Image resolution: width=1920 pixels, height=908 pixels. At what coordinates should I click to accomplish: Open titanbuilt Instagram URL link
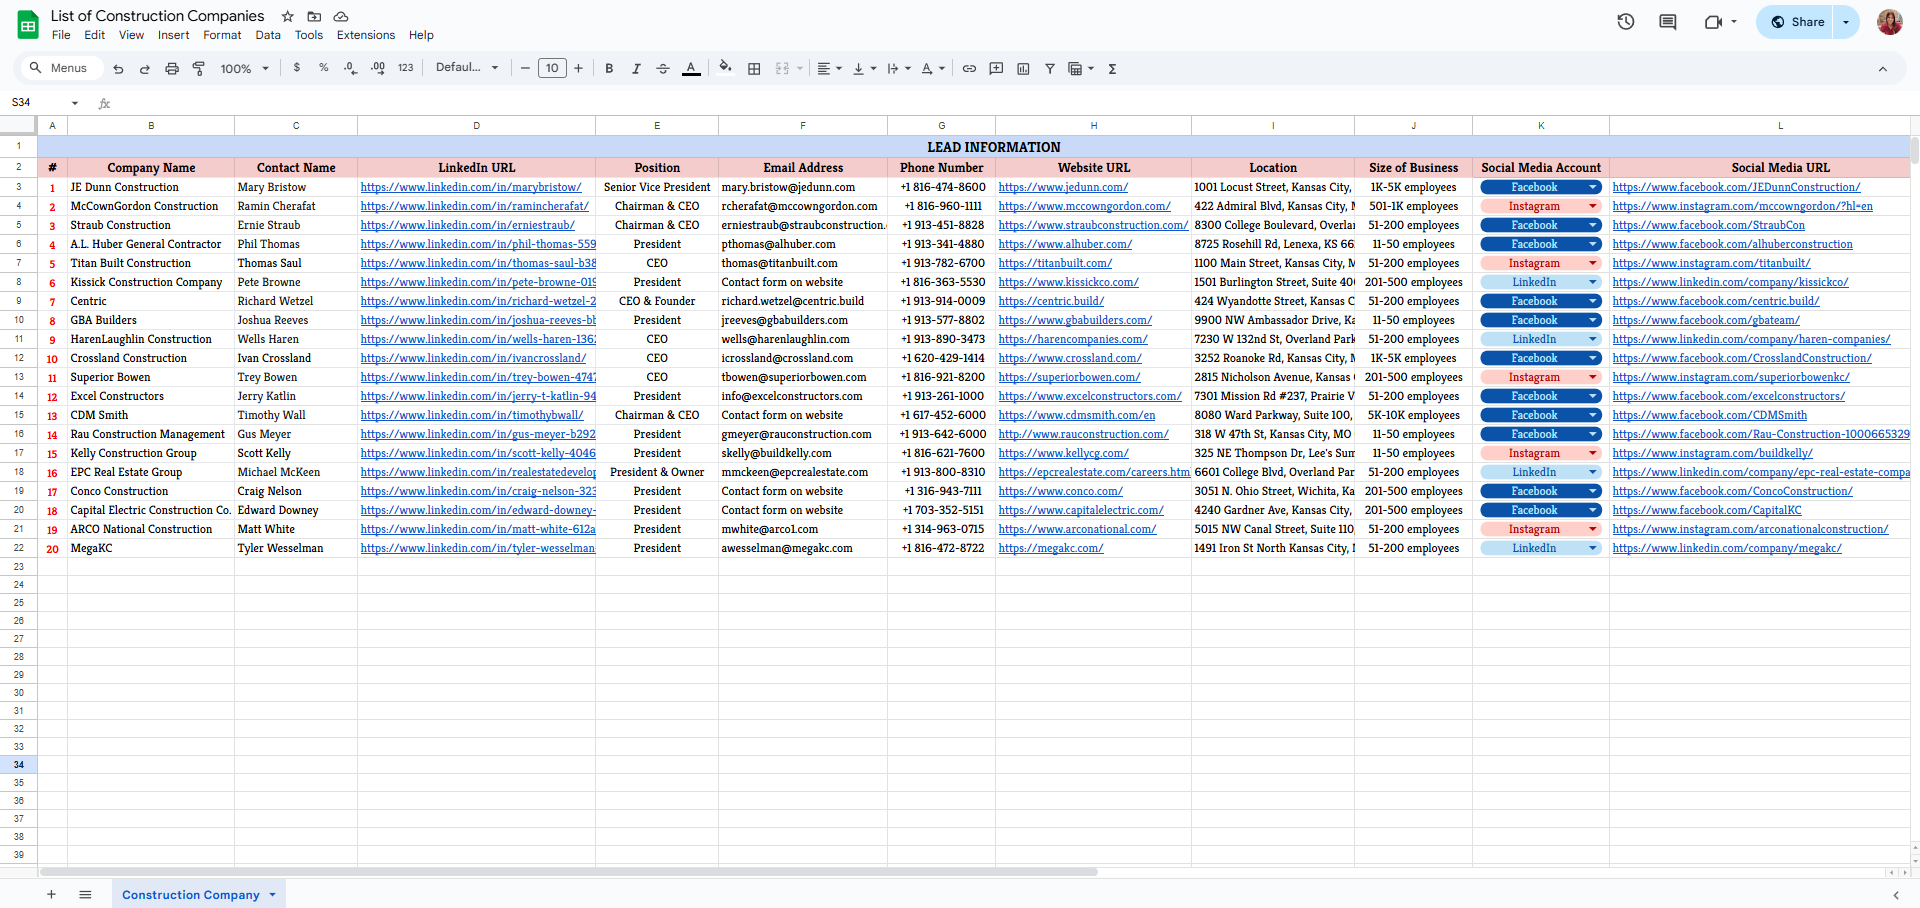coord(1711,263)
